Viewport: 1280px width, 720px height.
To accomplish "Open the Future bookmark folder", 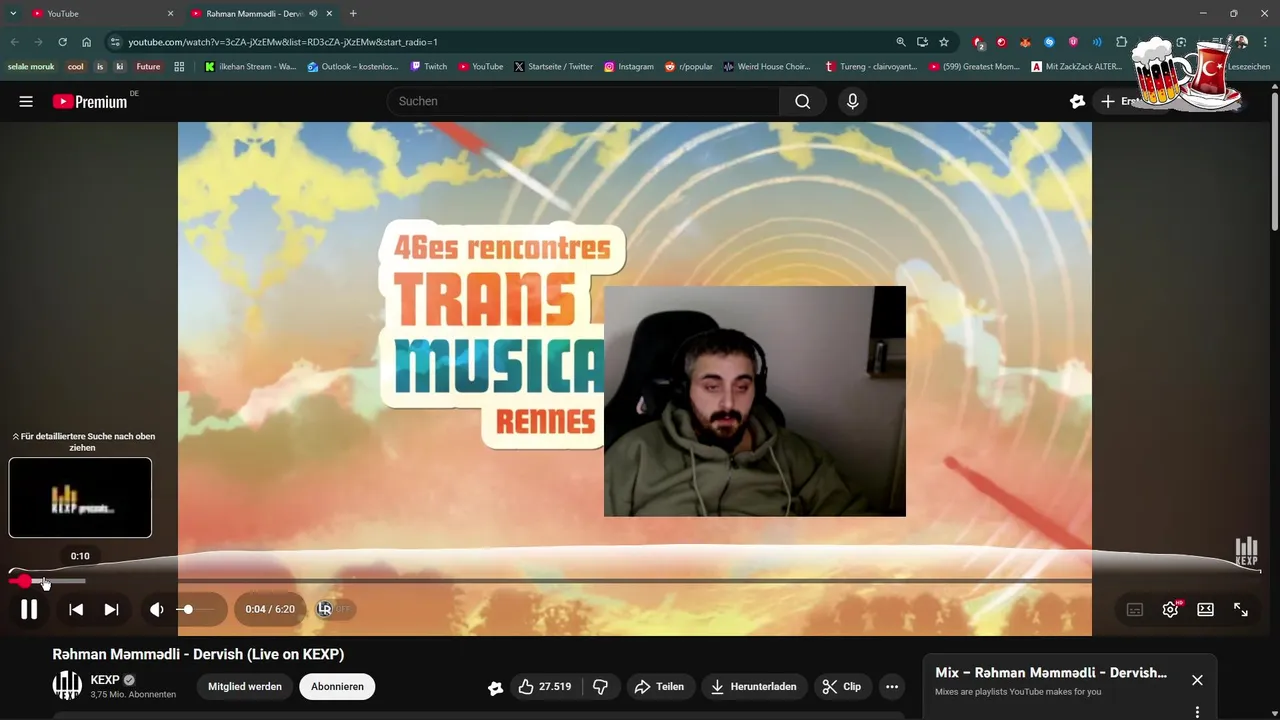I will pyautogui.click(x=148, y=67).
